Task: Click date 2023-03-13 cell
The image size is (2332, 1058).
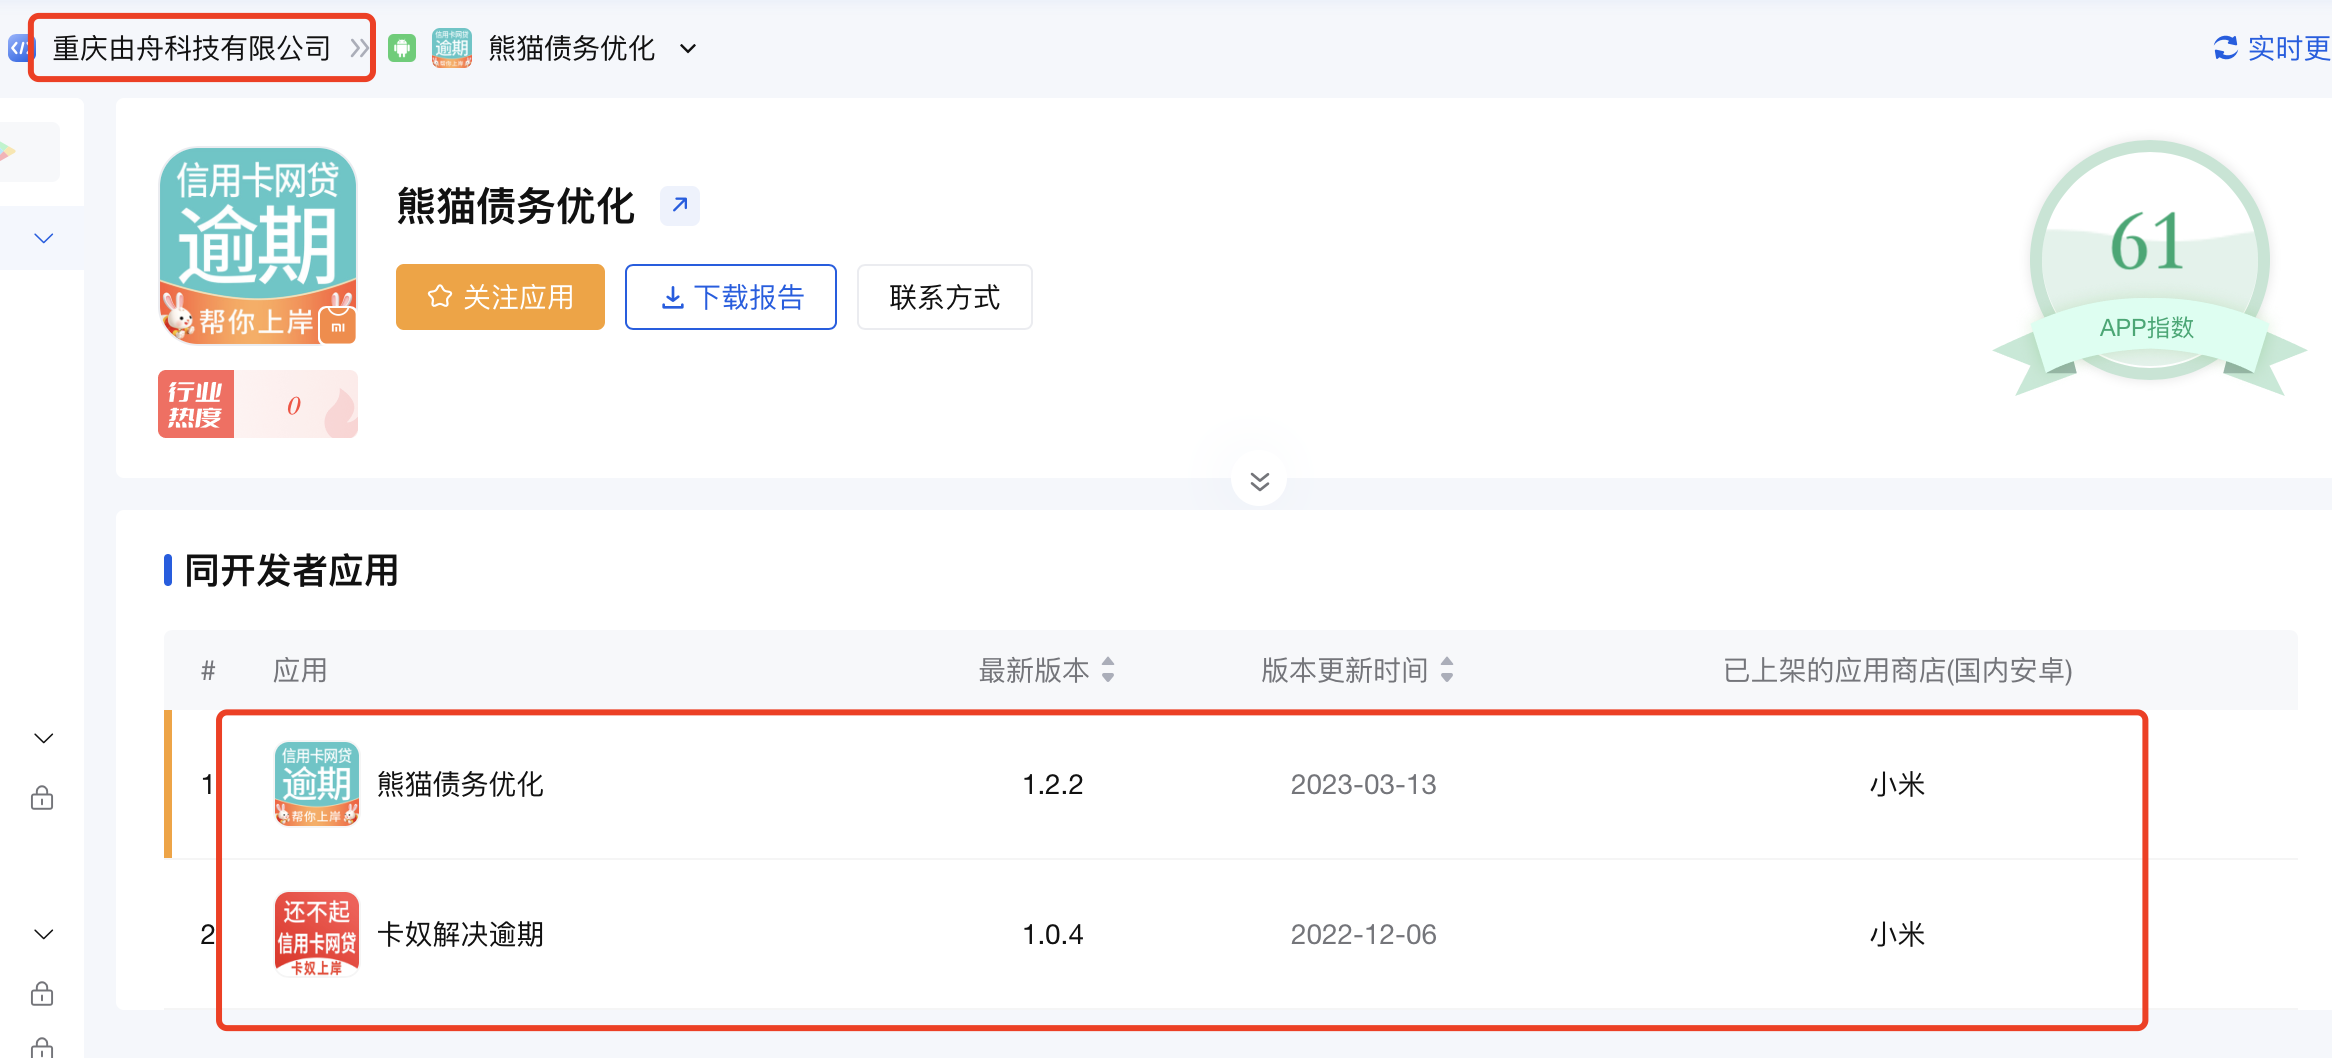Action: click(x=1363, y=784)
